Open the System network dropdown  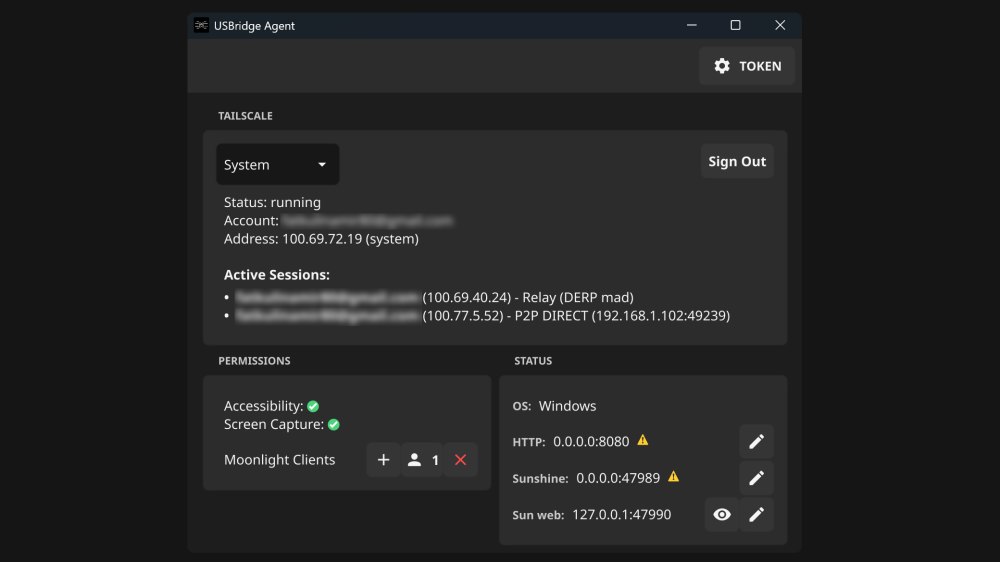[x=277, y=165]
